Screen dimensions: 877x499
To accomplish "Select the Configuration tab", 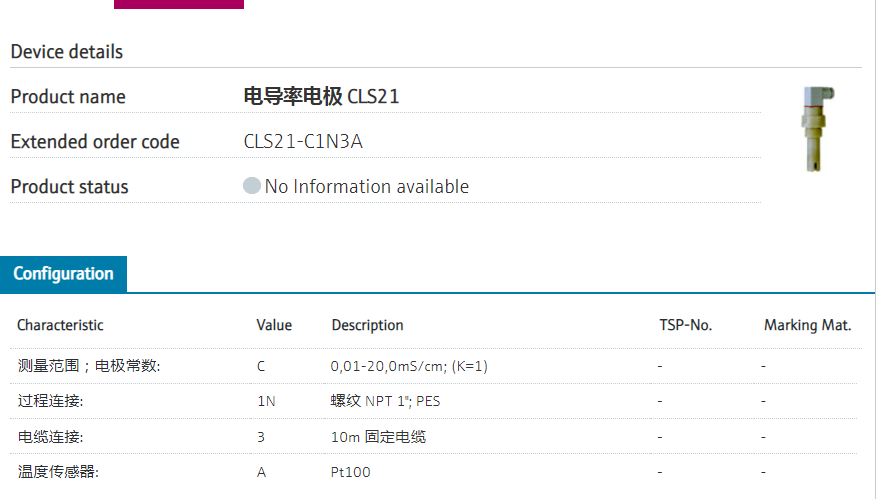I will (x=64, y=274).
